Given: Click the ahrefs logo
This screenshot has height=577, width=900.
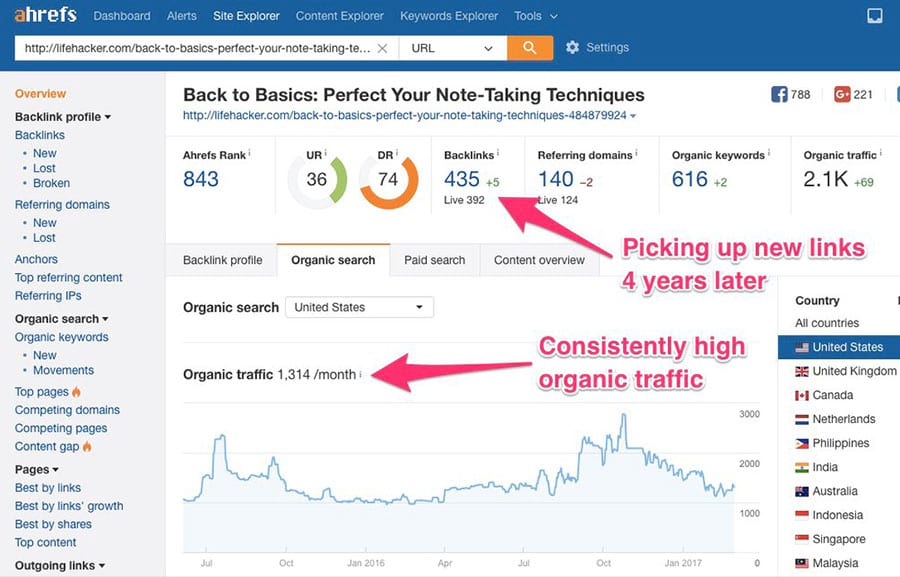Looking at the screenshot, I should [45, 15].
